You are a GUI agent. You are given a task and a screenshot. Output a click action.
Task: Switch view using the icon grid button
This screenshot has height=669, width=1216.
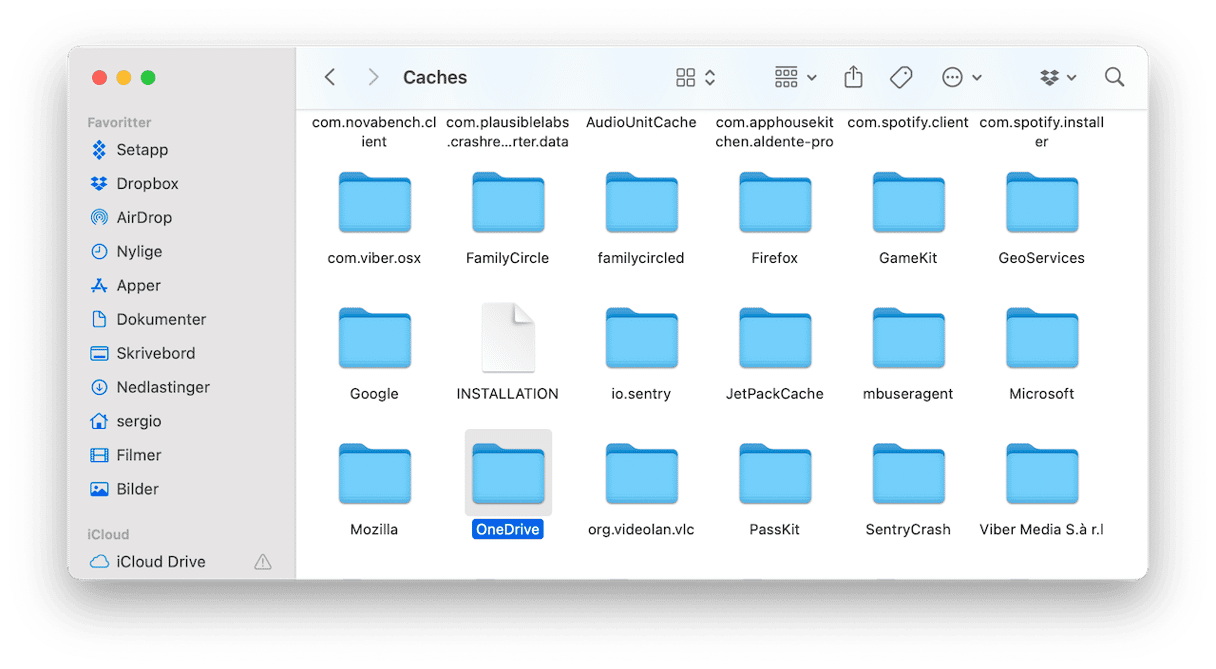pyautogui.click(x=697, y=77)
